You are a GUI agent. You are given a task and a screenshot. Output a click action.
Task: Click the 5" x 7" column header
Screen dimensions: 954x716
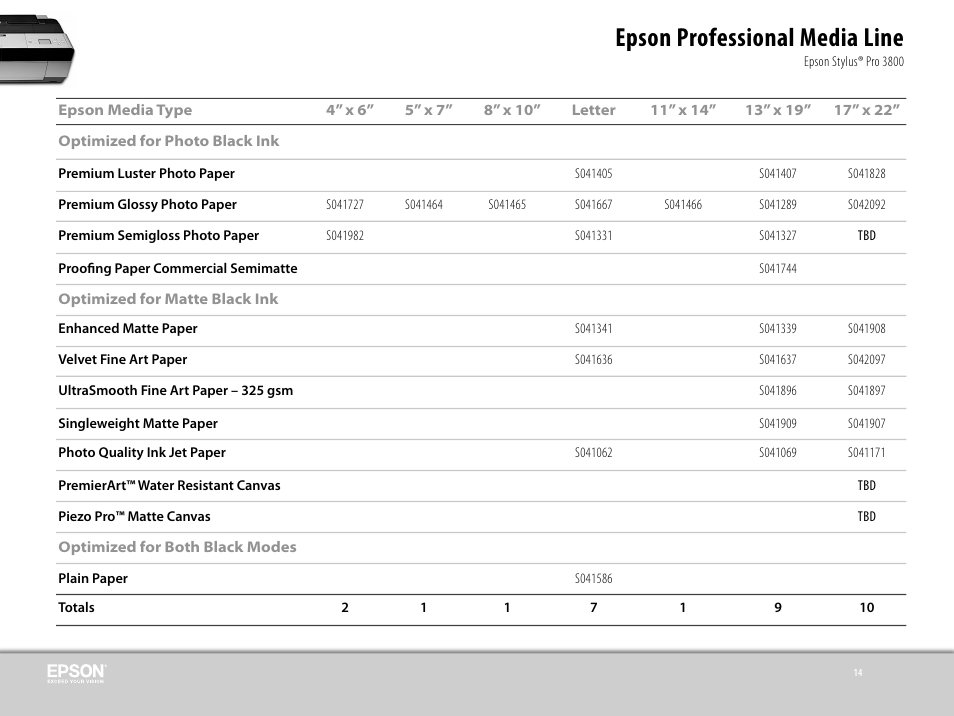pyautogui.click(x=429, y=110)
